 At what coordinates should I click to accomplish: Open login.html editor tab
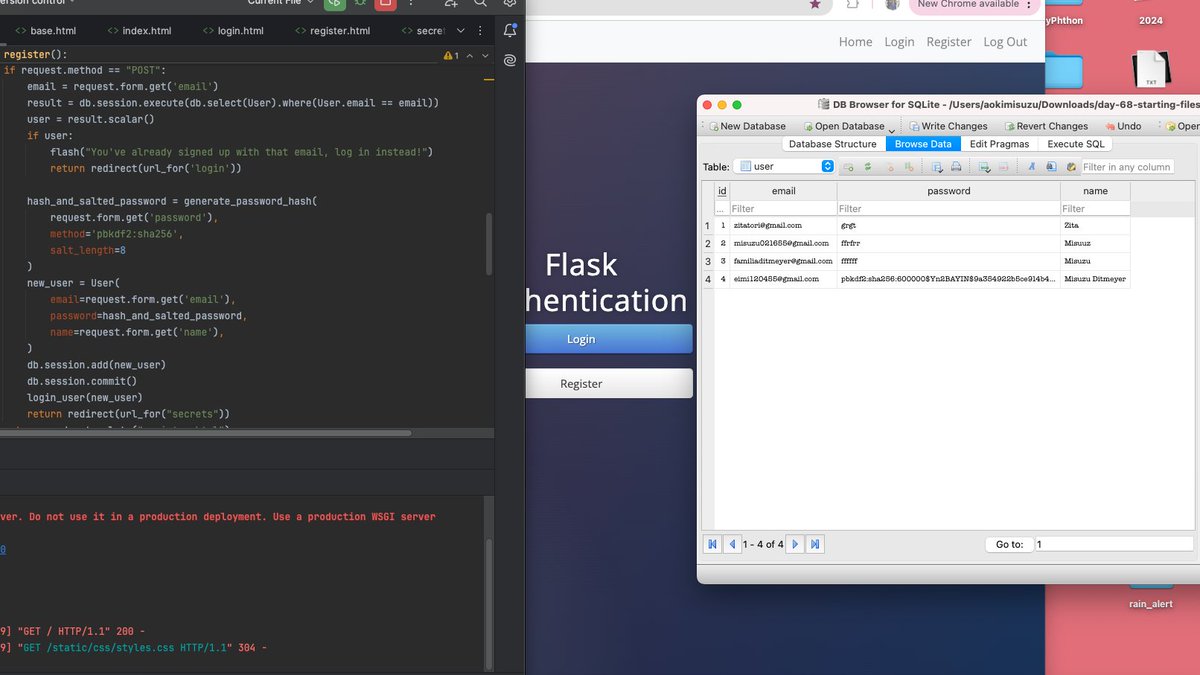click(x=233, y=31)
